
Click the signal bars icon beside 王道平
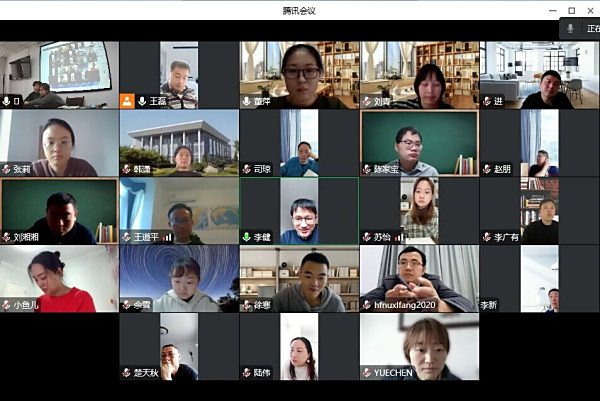pos(167,238)
